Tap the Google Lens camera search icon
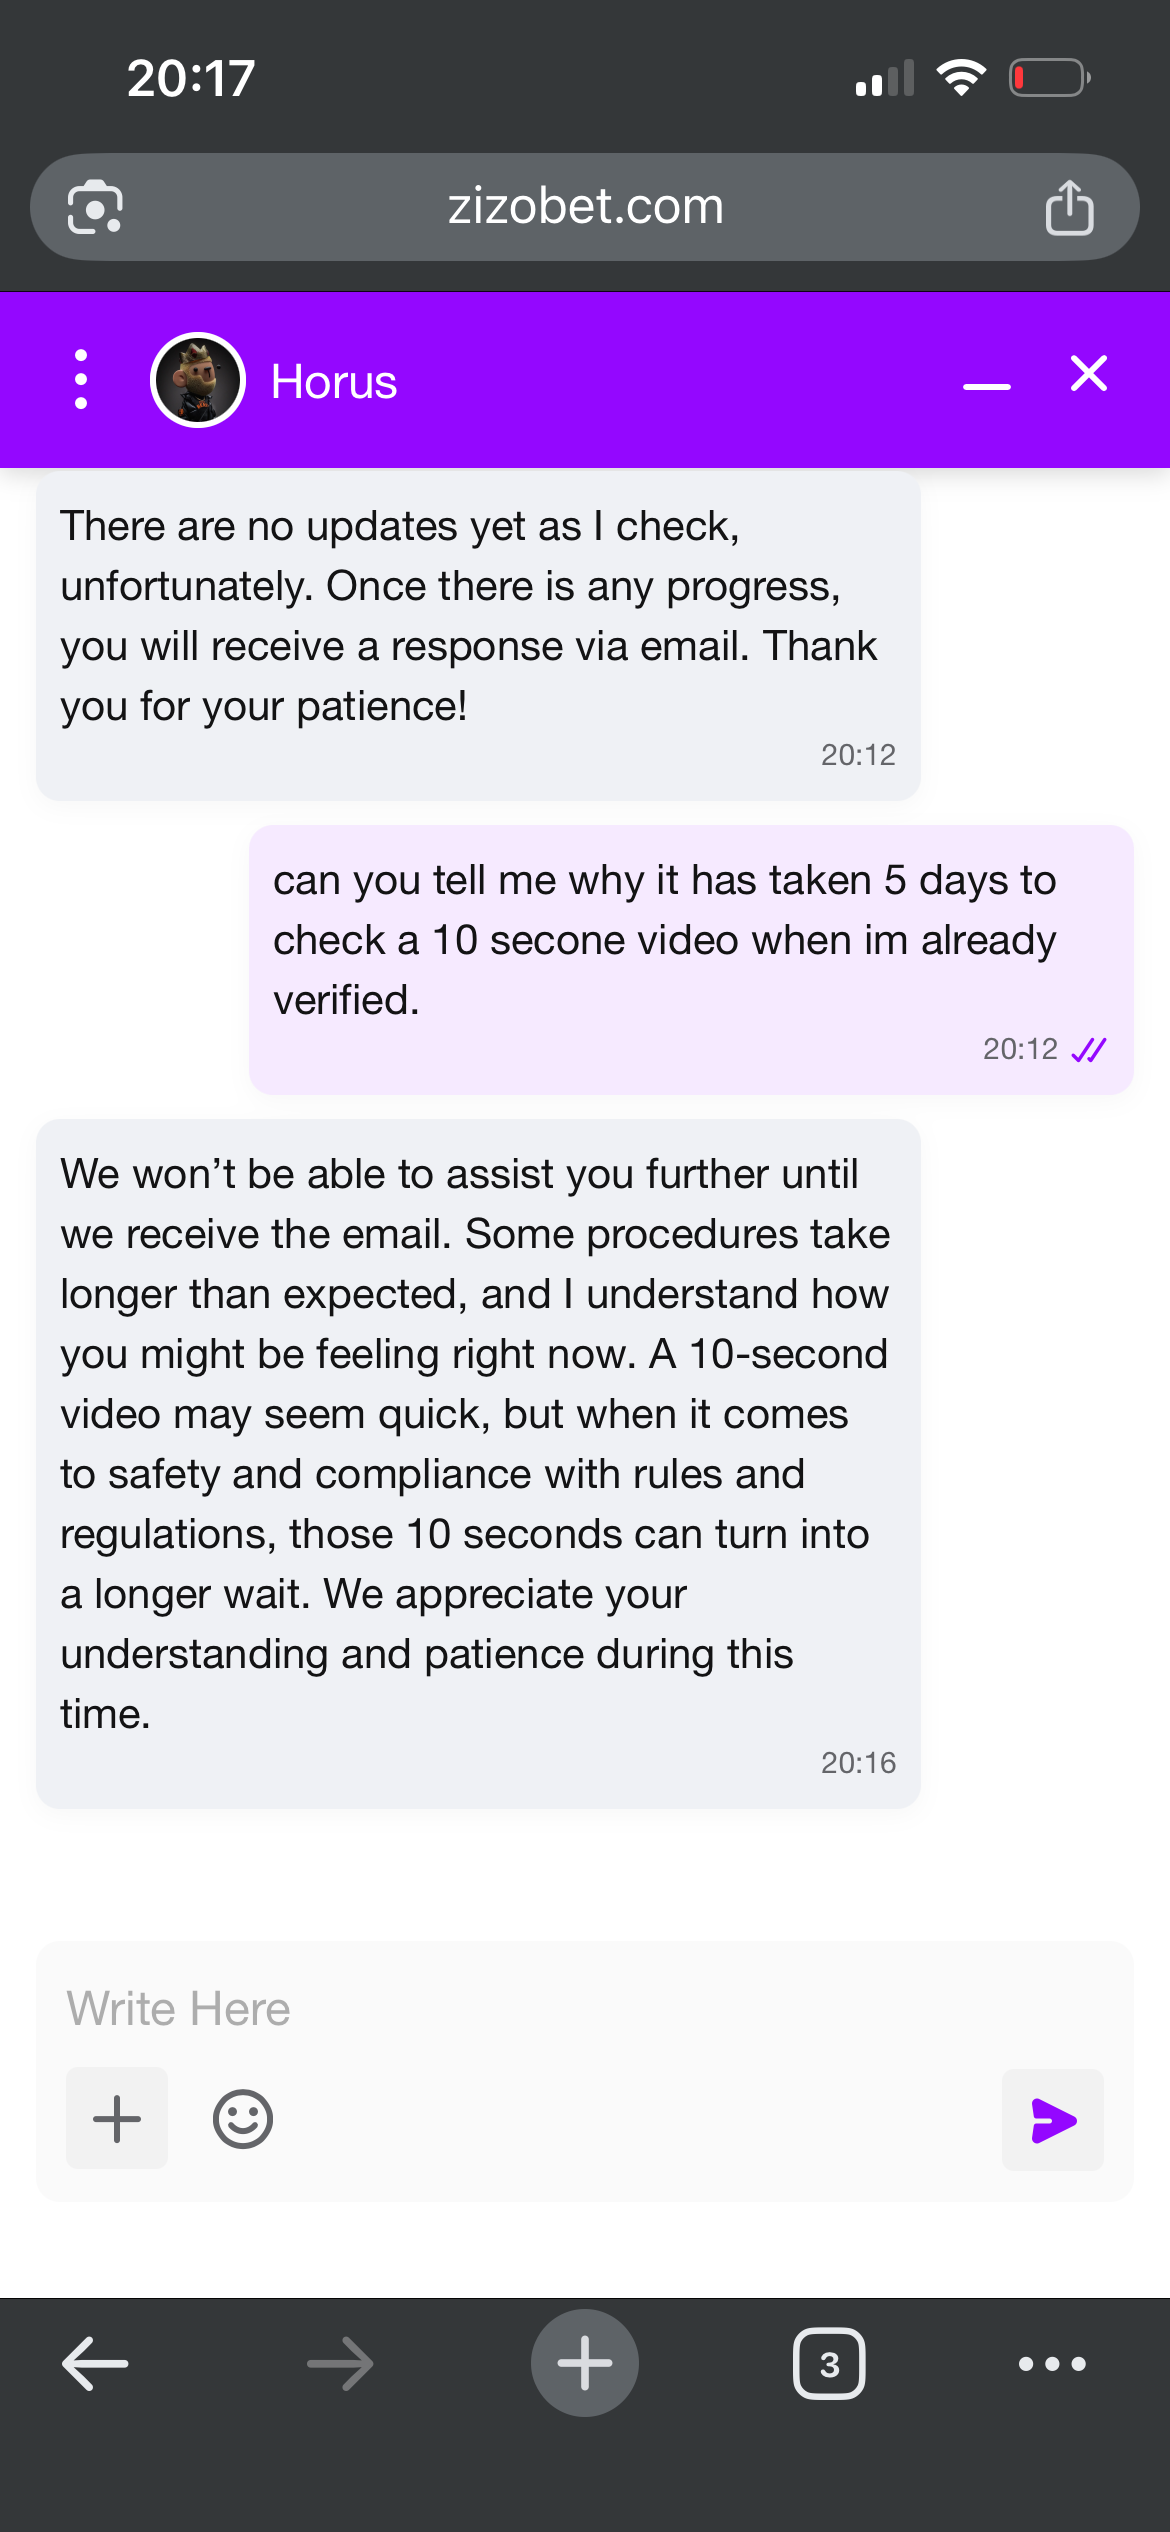Image resolution: width=1170 pixels, height=2532 pixels. (95, 207)
